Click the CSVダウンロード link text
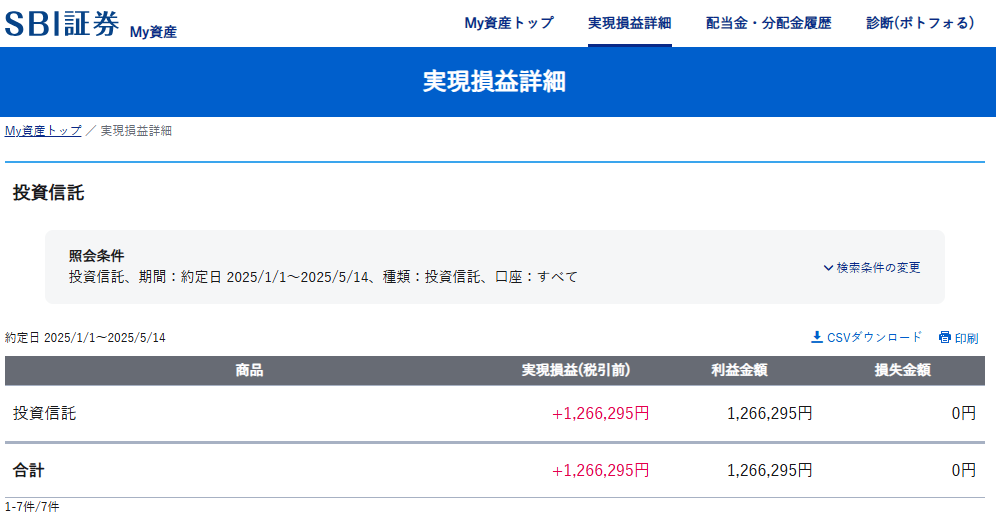Image resolution: width=996 pixels, height=518 pixels. pos(874,338)
